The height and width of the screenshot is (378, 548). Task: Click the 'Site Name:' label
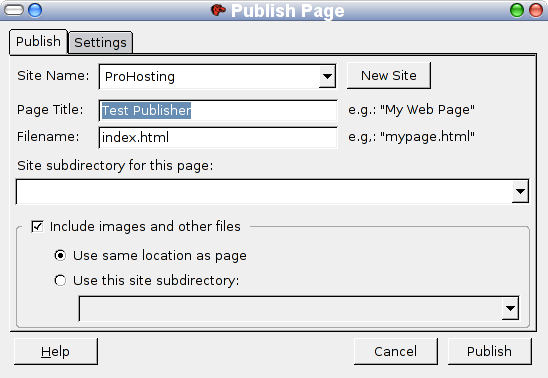point(53,76)
